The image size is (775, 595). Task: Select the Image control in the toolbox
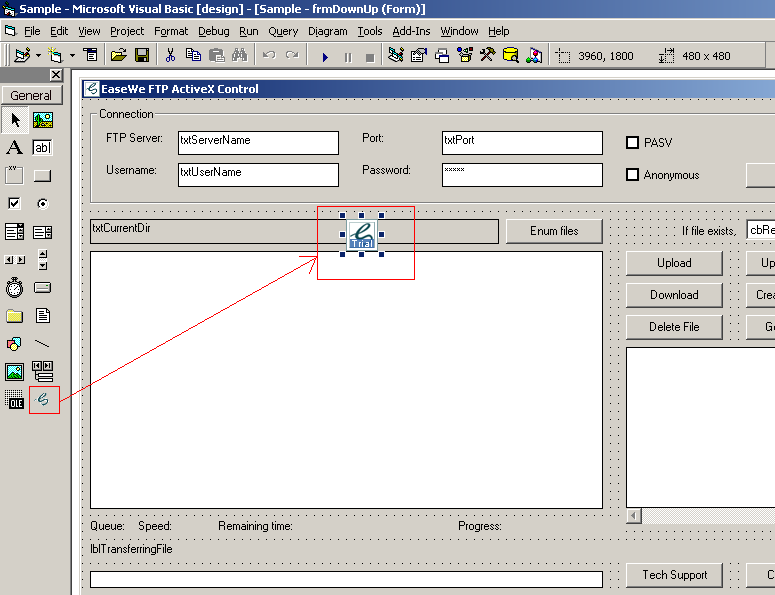(x=14, y=372)
